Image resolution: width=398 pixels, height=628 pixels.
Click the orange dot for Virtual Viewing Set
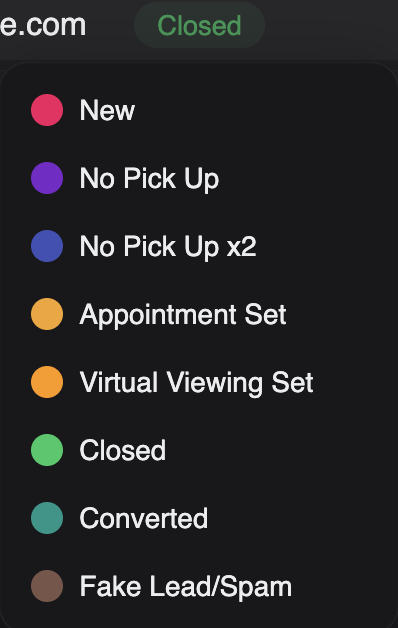[47, 382]
